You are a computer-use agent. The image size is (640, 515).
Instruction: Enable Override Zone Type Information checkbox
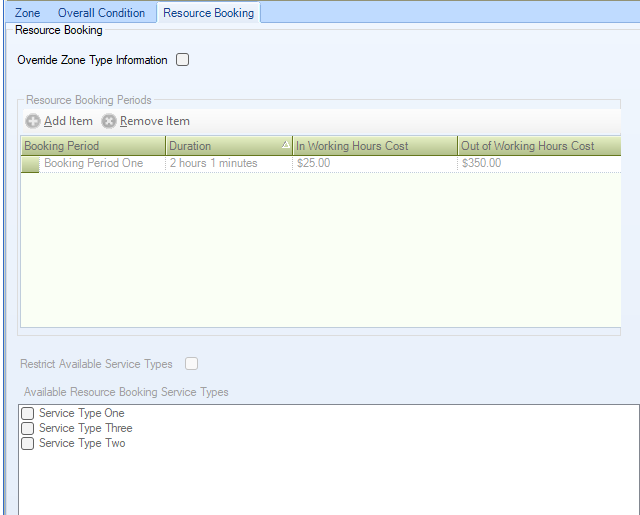pos(183,60)
